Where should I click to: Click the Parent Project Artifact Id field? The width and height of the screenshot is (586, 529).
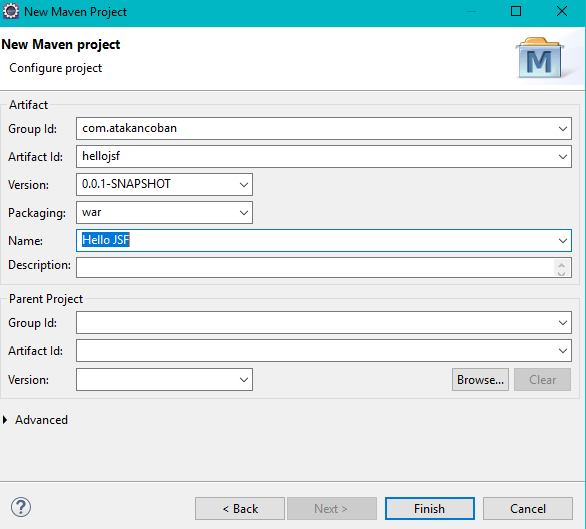tap(324, 351)
